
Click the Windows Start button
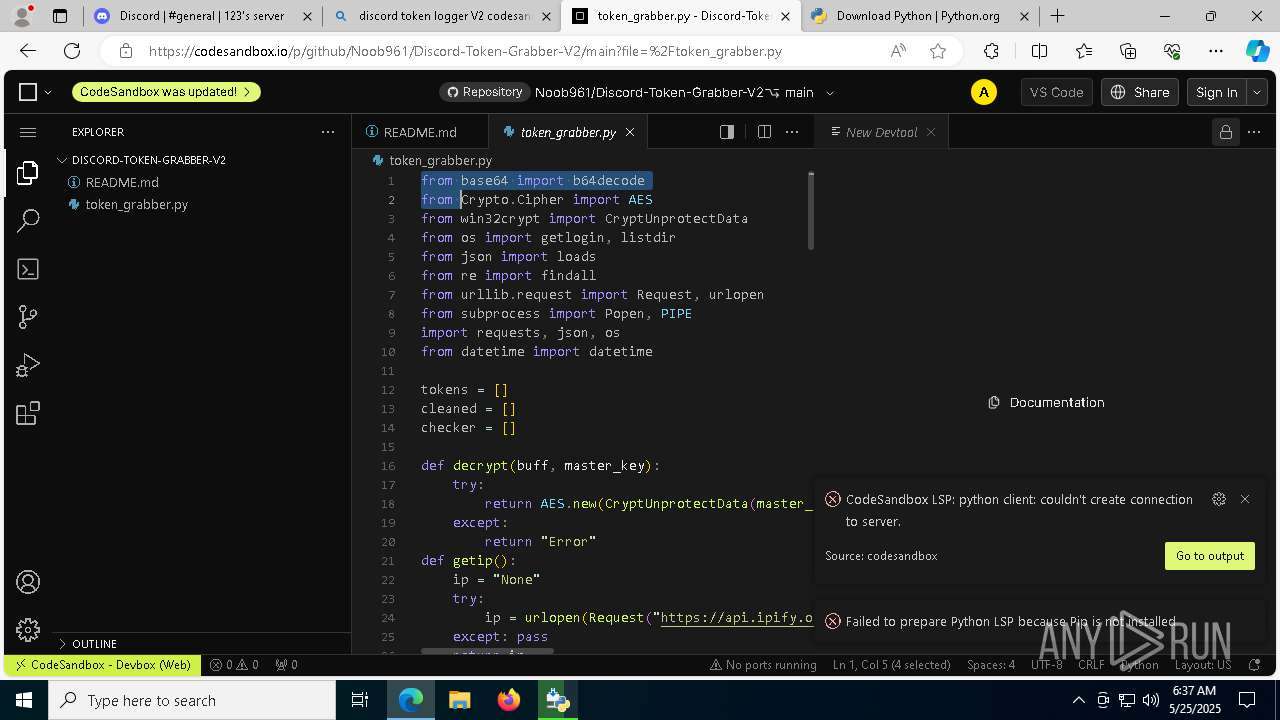click(x=24, y=700)
